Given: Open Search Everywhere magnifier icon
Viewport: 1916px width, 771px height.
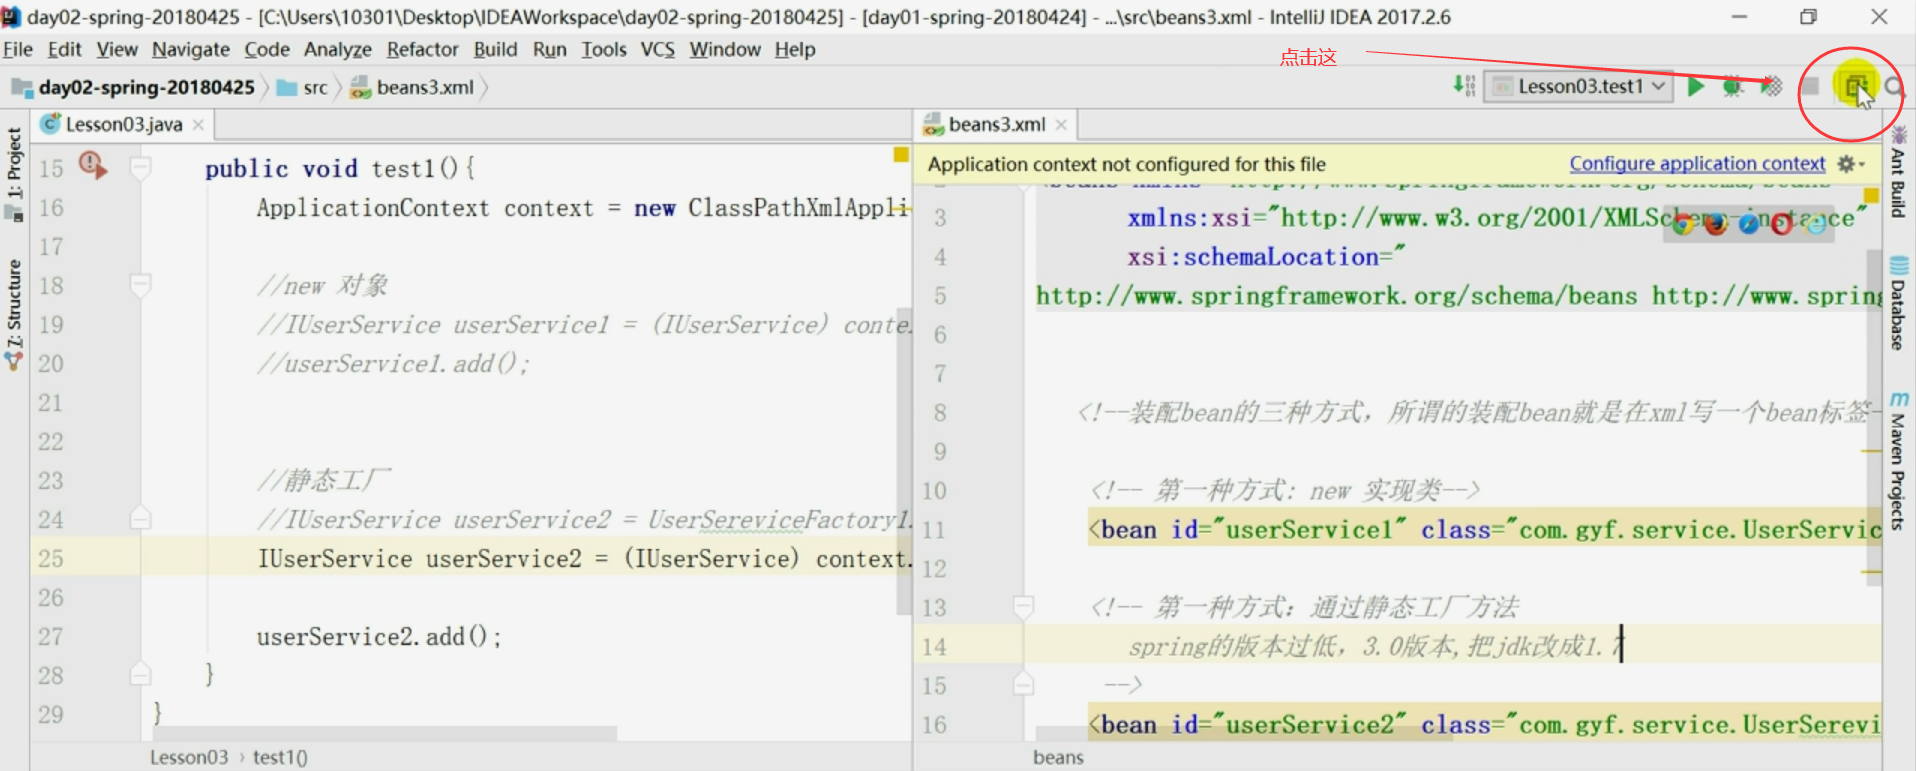Looking at the screenshot, I should click(x=1894, y=87).
